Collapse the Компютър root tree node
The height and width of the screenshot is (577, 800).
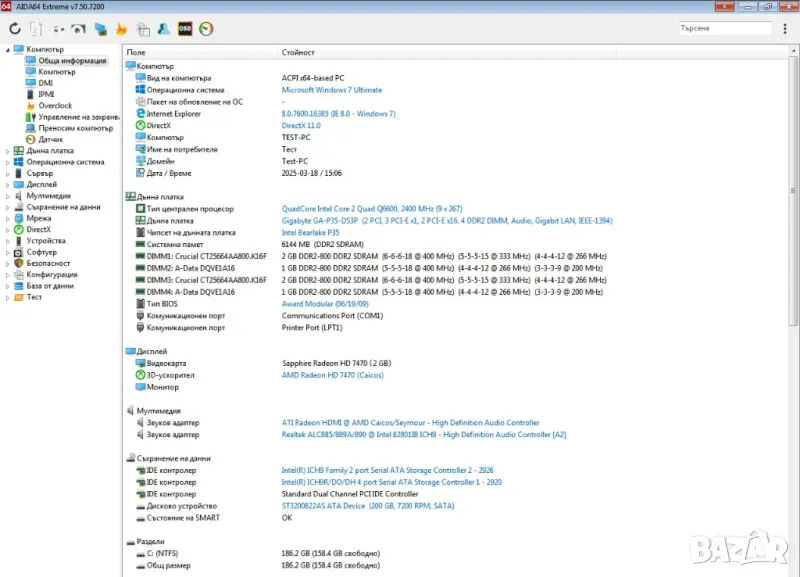pos(8,49)
